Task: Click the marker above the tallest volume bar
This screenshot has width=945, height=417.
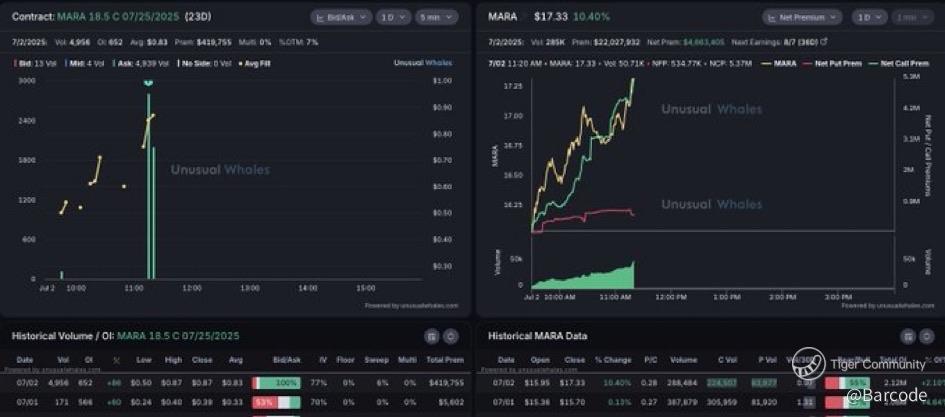Action: (148, 83)
